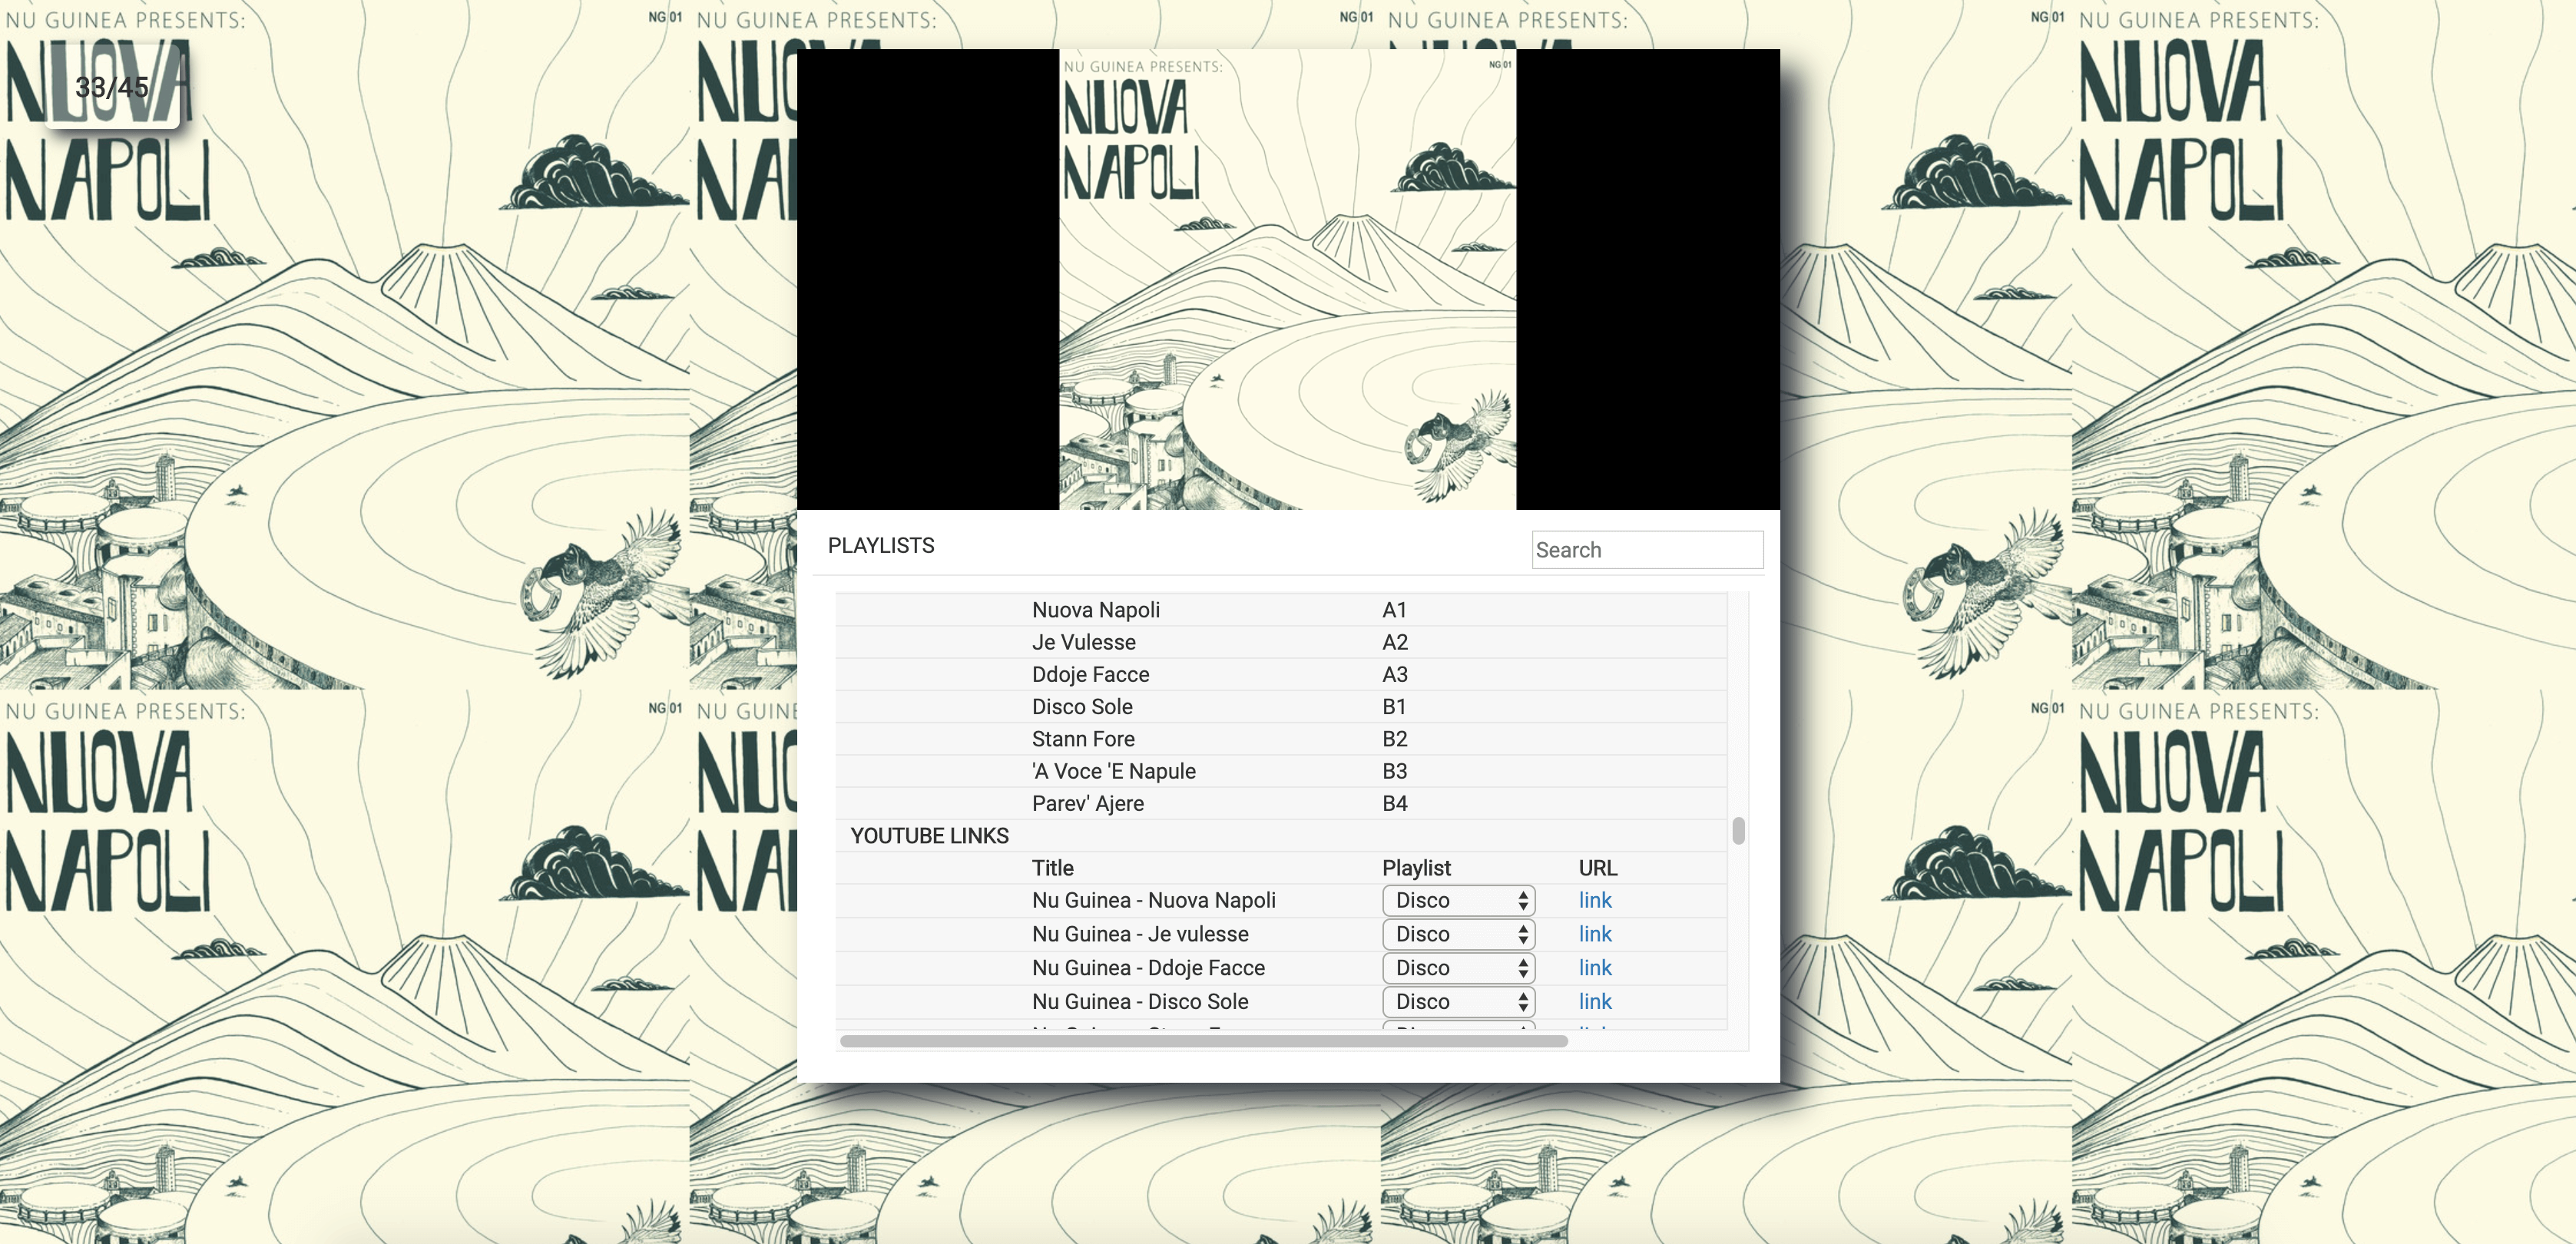Image resolution: width=2576 pixels, height=1244 pixels.
Task: Click the vertical scrollbar thumb in playlist panel
Action: [x=1738, y=831]
